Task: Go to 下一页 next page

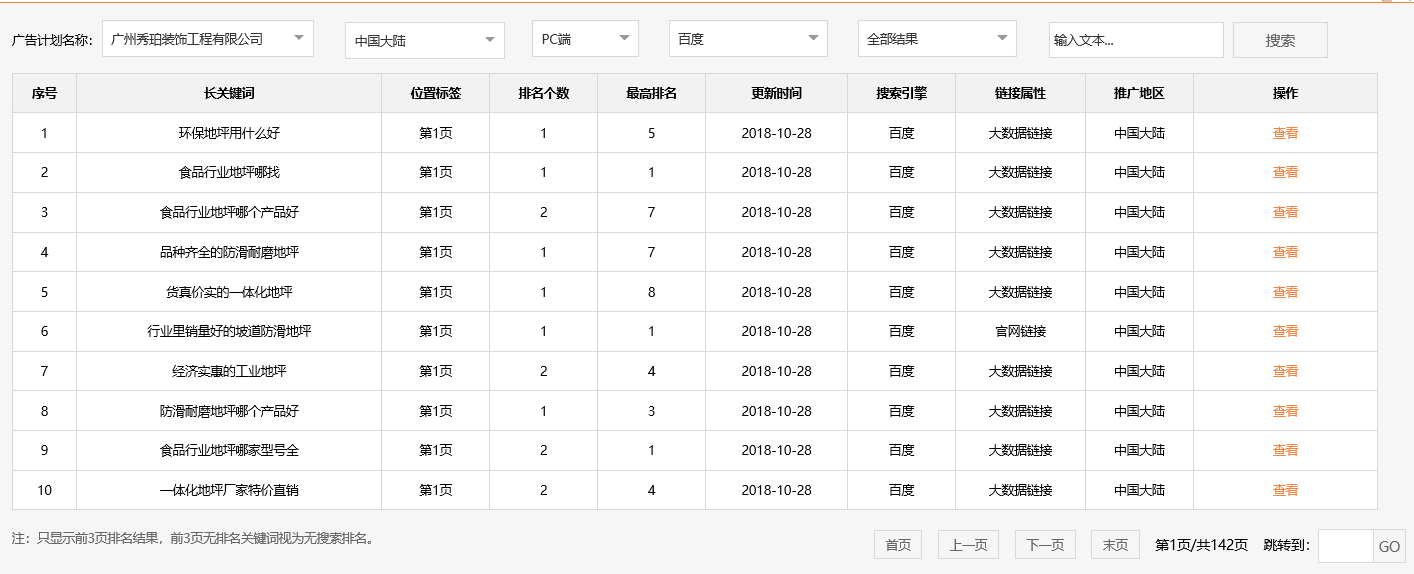Action: [1045, 545]
